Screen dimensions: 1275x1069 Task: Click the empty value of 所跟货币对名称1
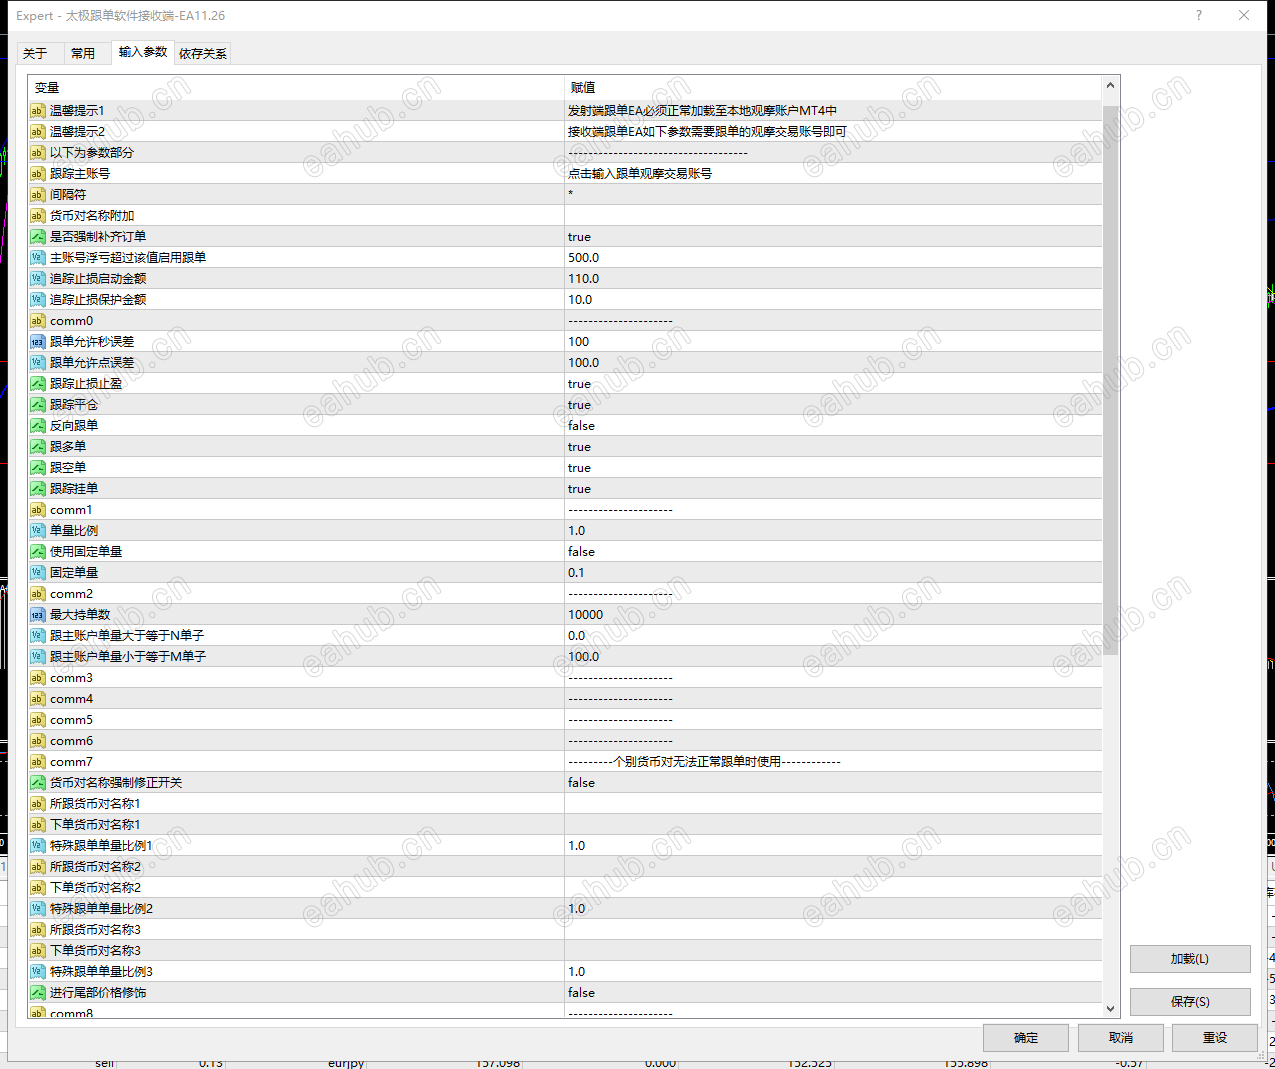tap(834, 804)
